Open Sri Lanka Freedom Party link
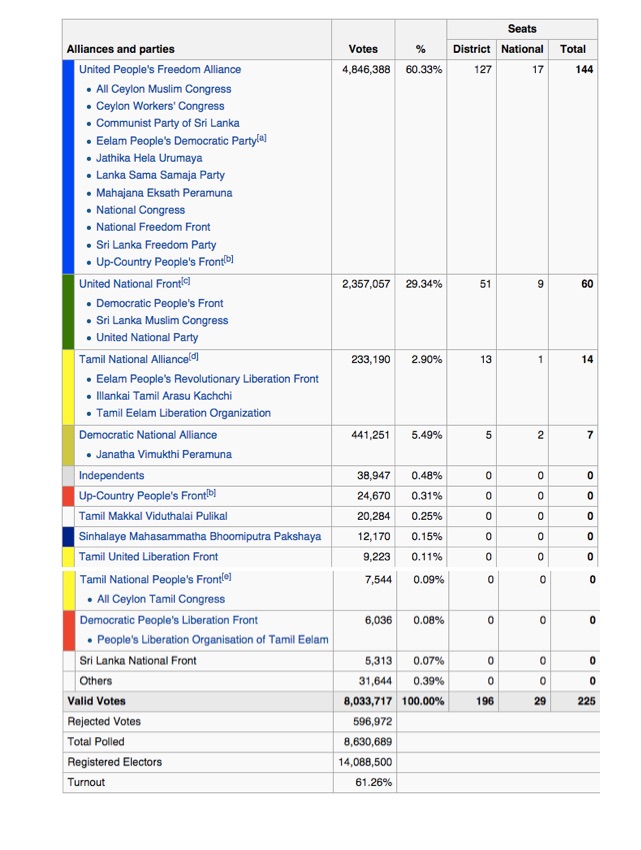The height and width of the screenshot is (850, 641). pyautogui.click(x=156, y=244)
